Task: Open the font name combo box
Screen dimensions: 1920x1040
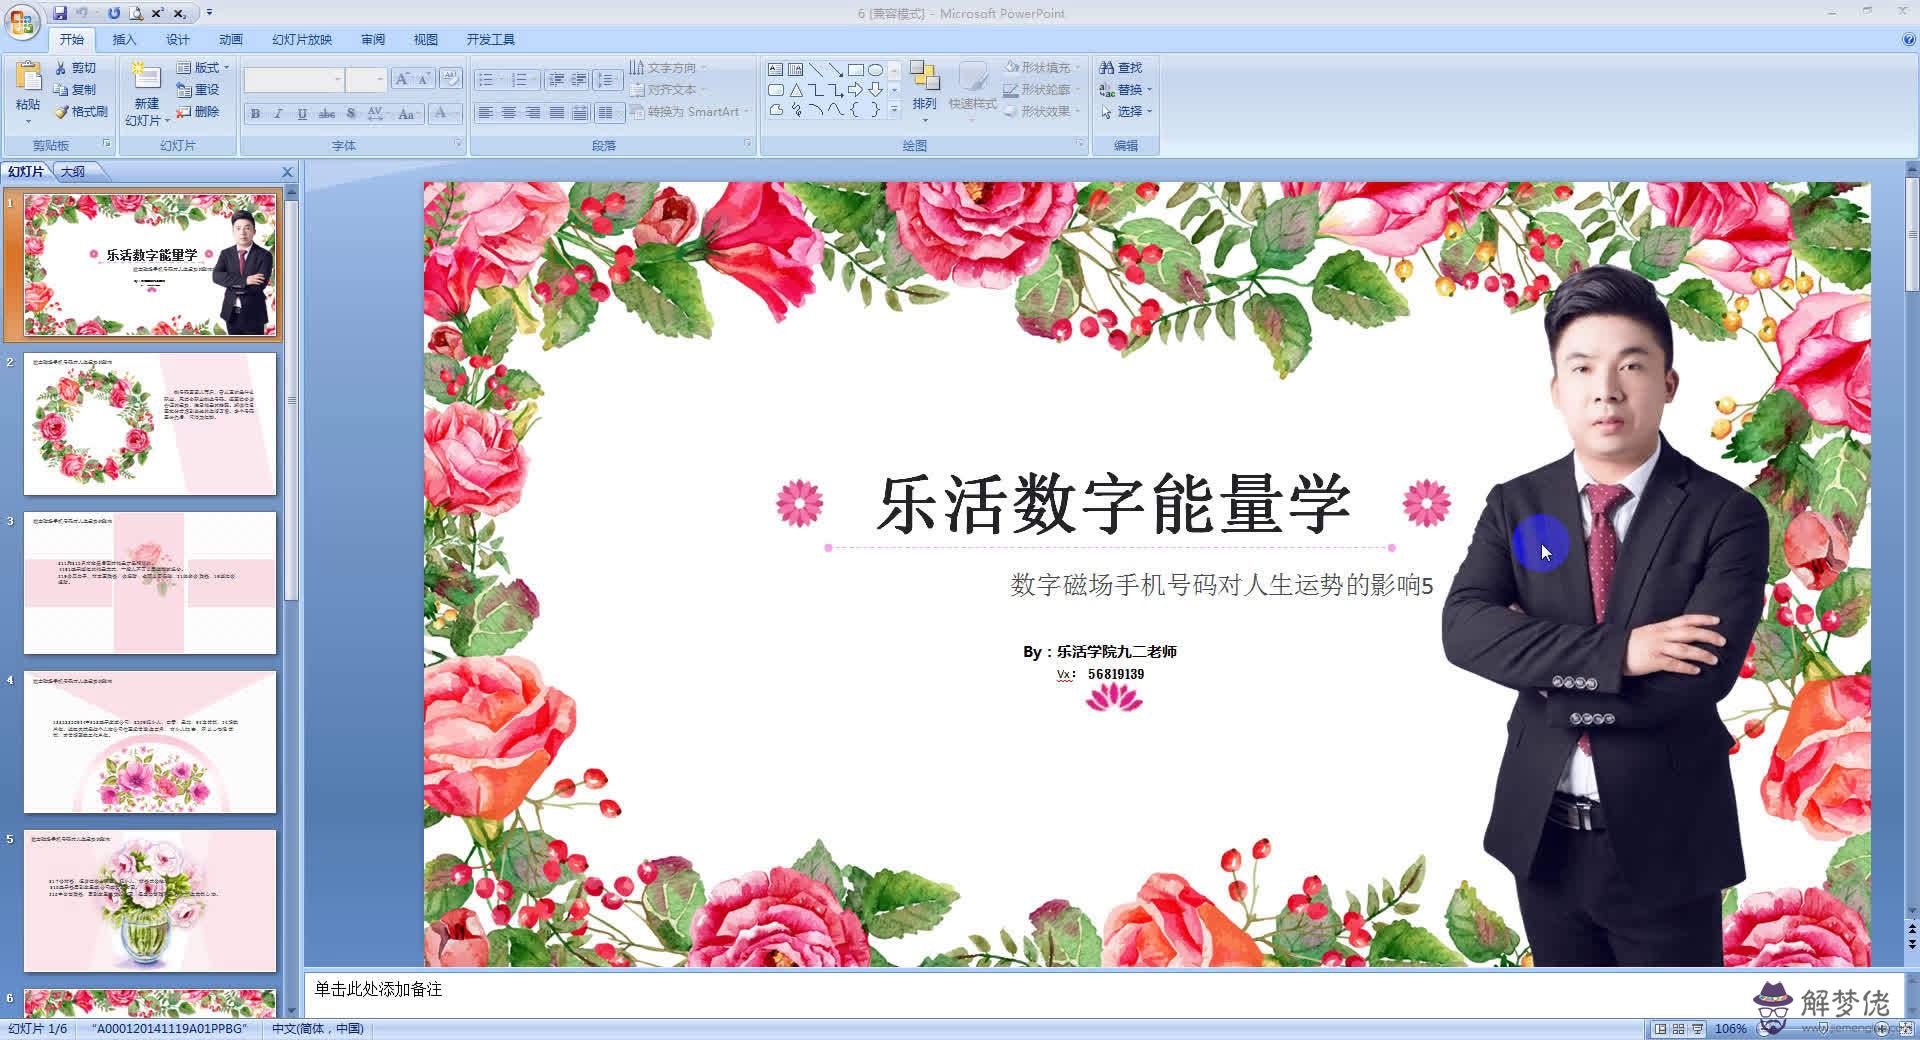Action: tap(294, 80)
